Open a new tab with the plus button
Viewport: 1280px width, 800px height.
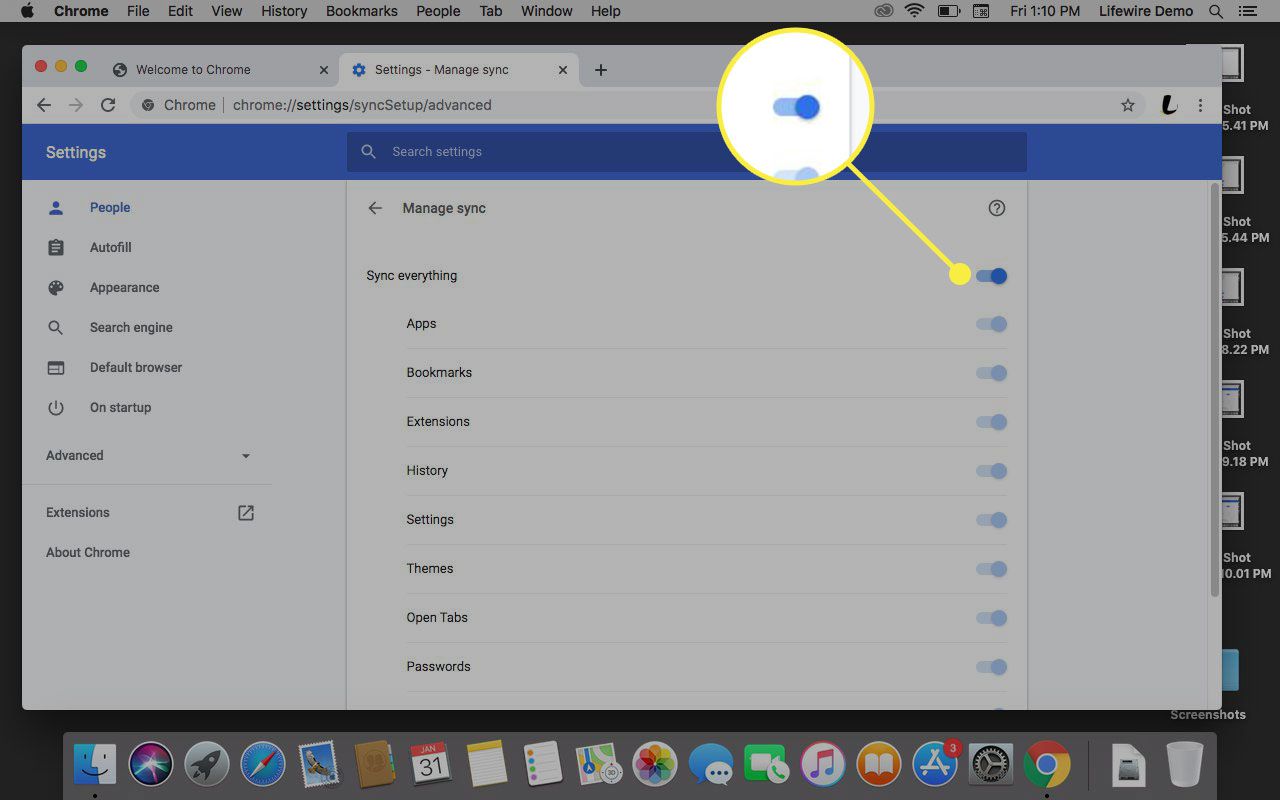click(600, 70)
